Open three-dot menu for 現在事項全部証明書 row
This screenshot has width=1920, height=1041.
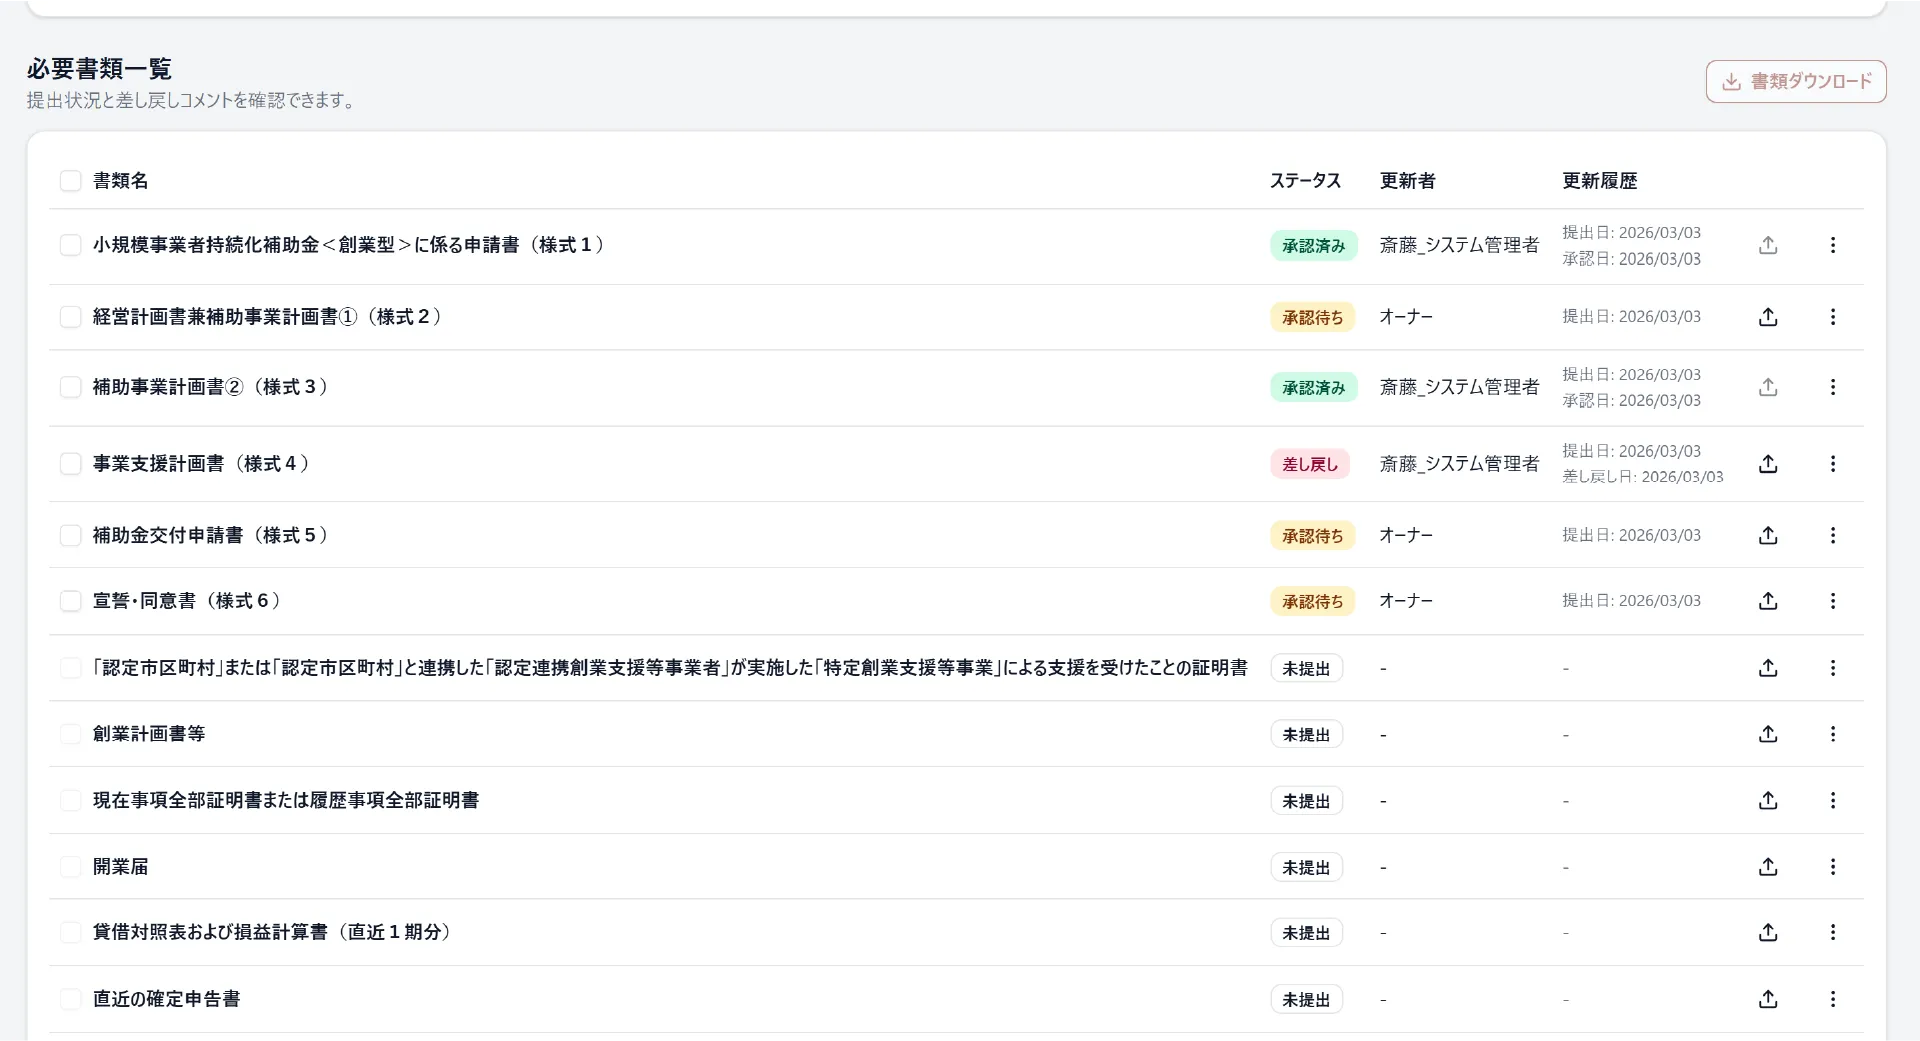(1832, 801)
